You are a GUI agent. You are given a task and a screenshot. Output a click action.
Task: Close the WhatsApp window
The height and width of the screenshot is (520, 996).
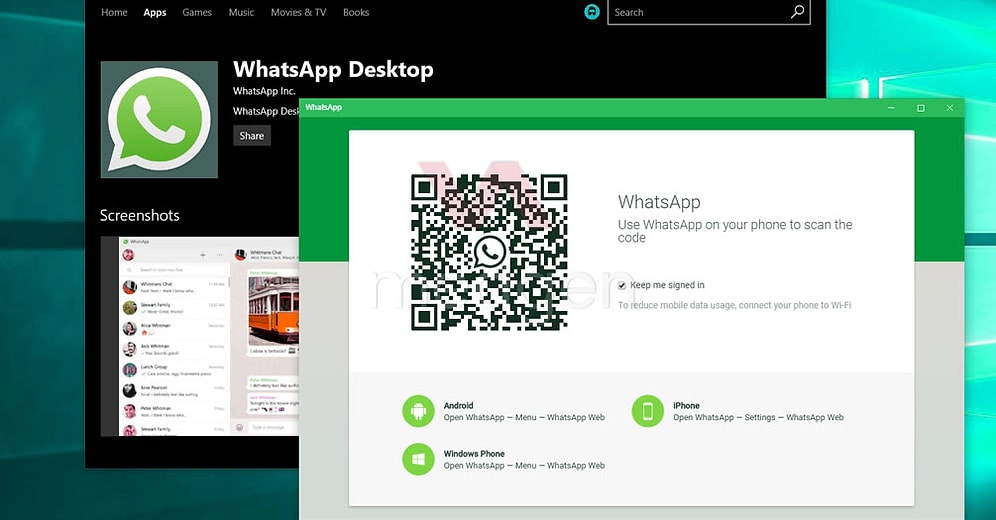click(950, 108)
